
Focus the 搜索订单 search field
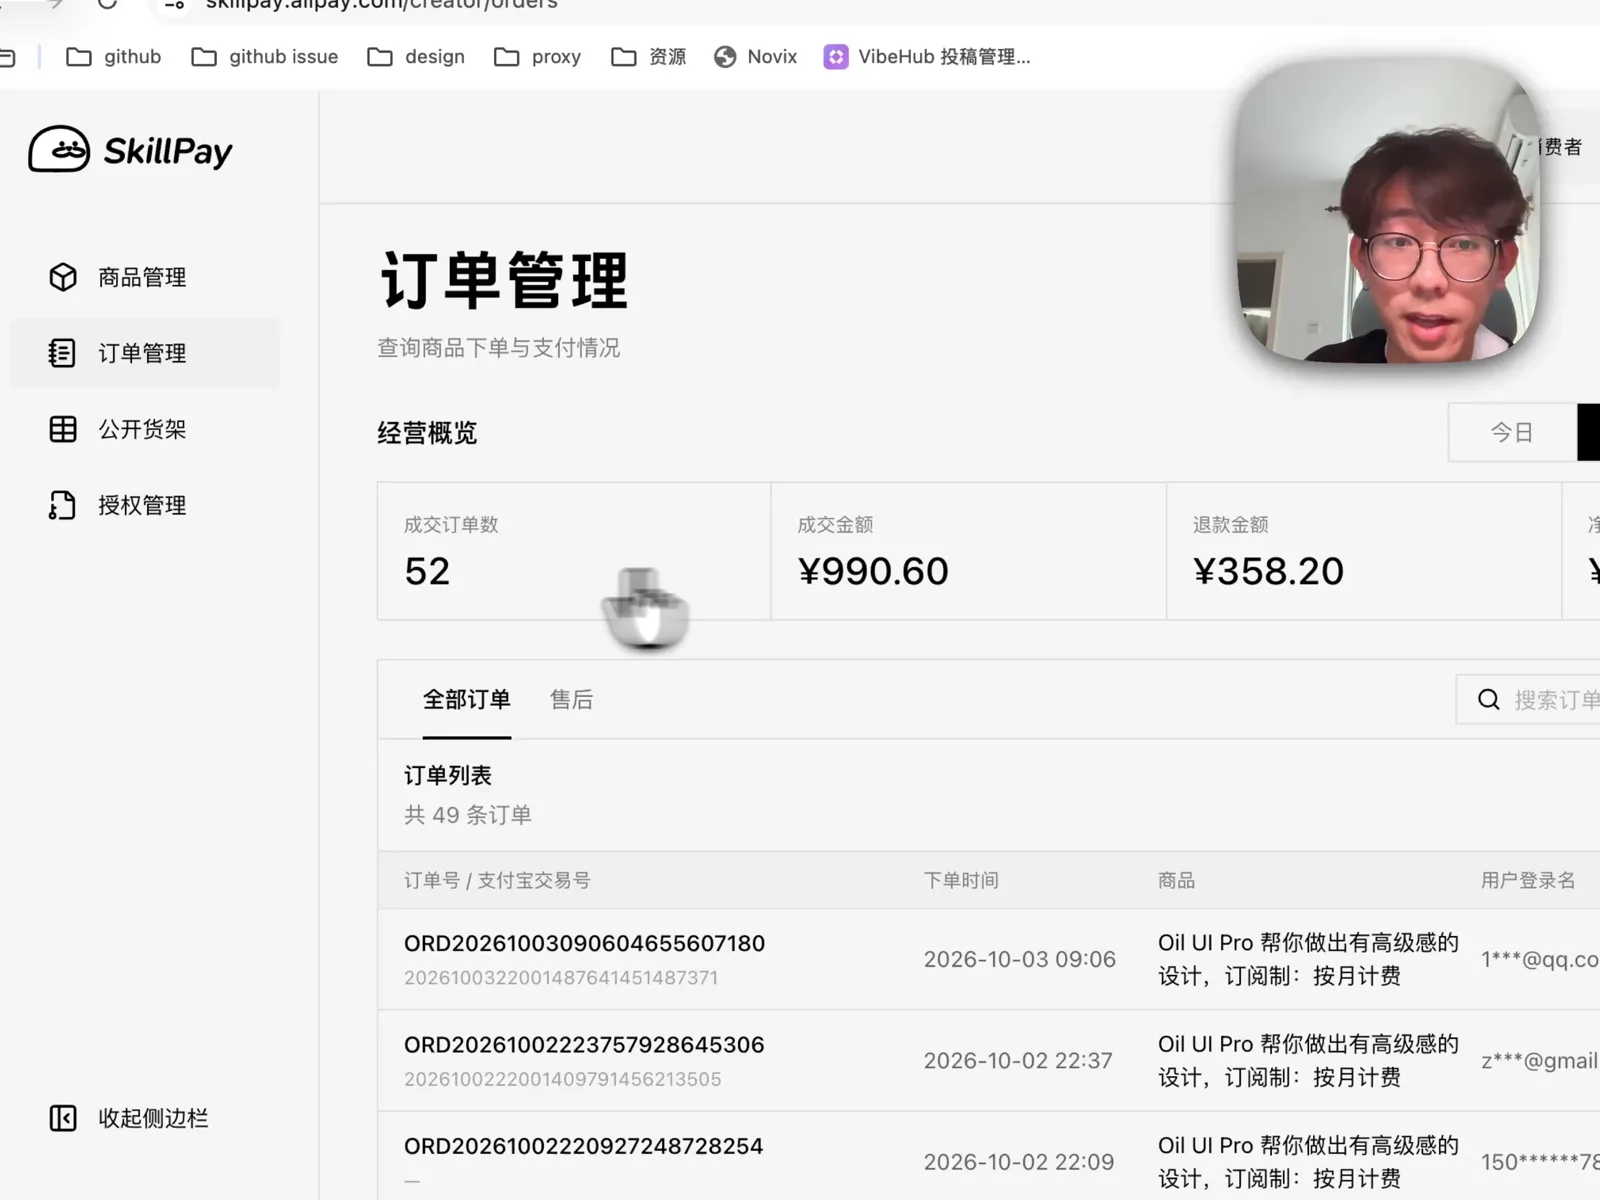[1528, 700]
